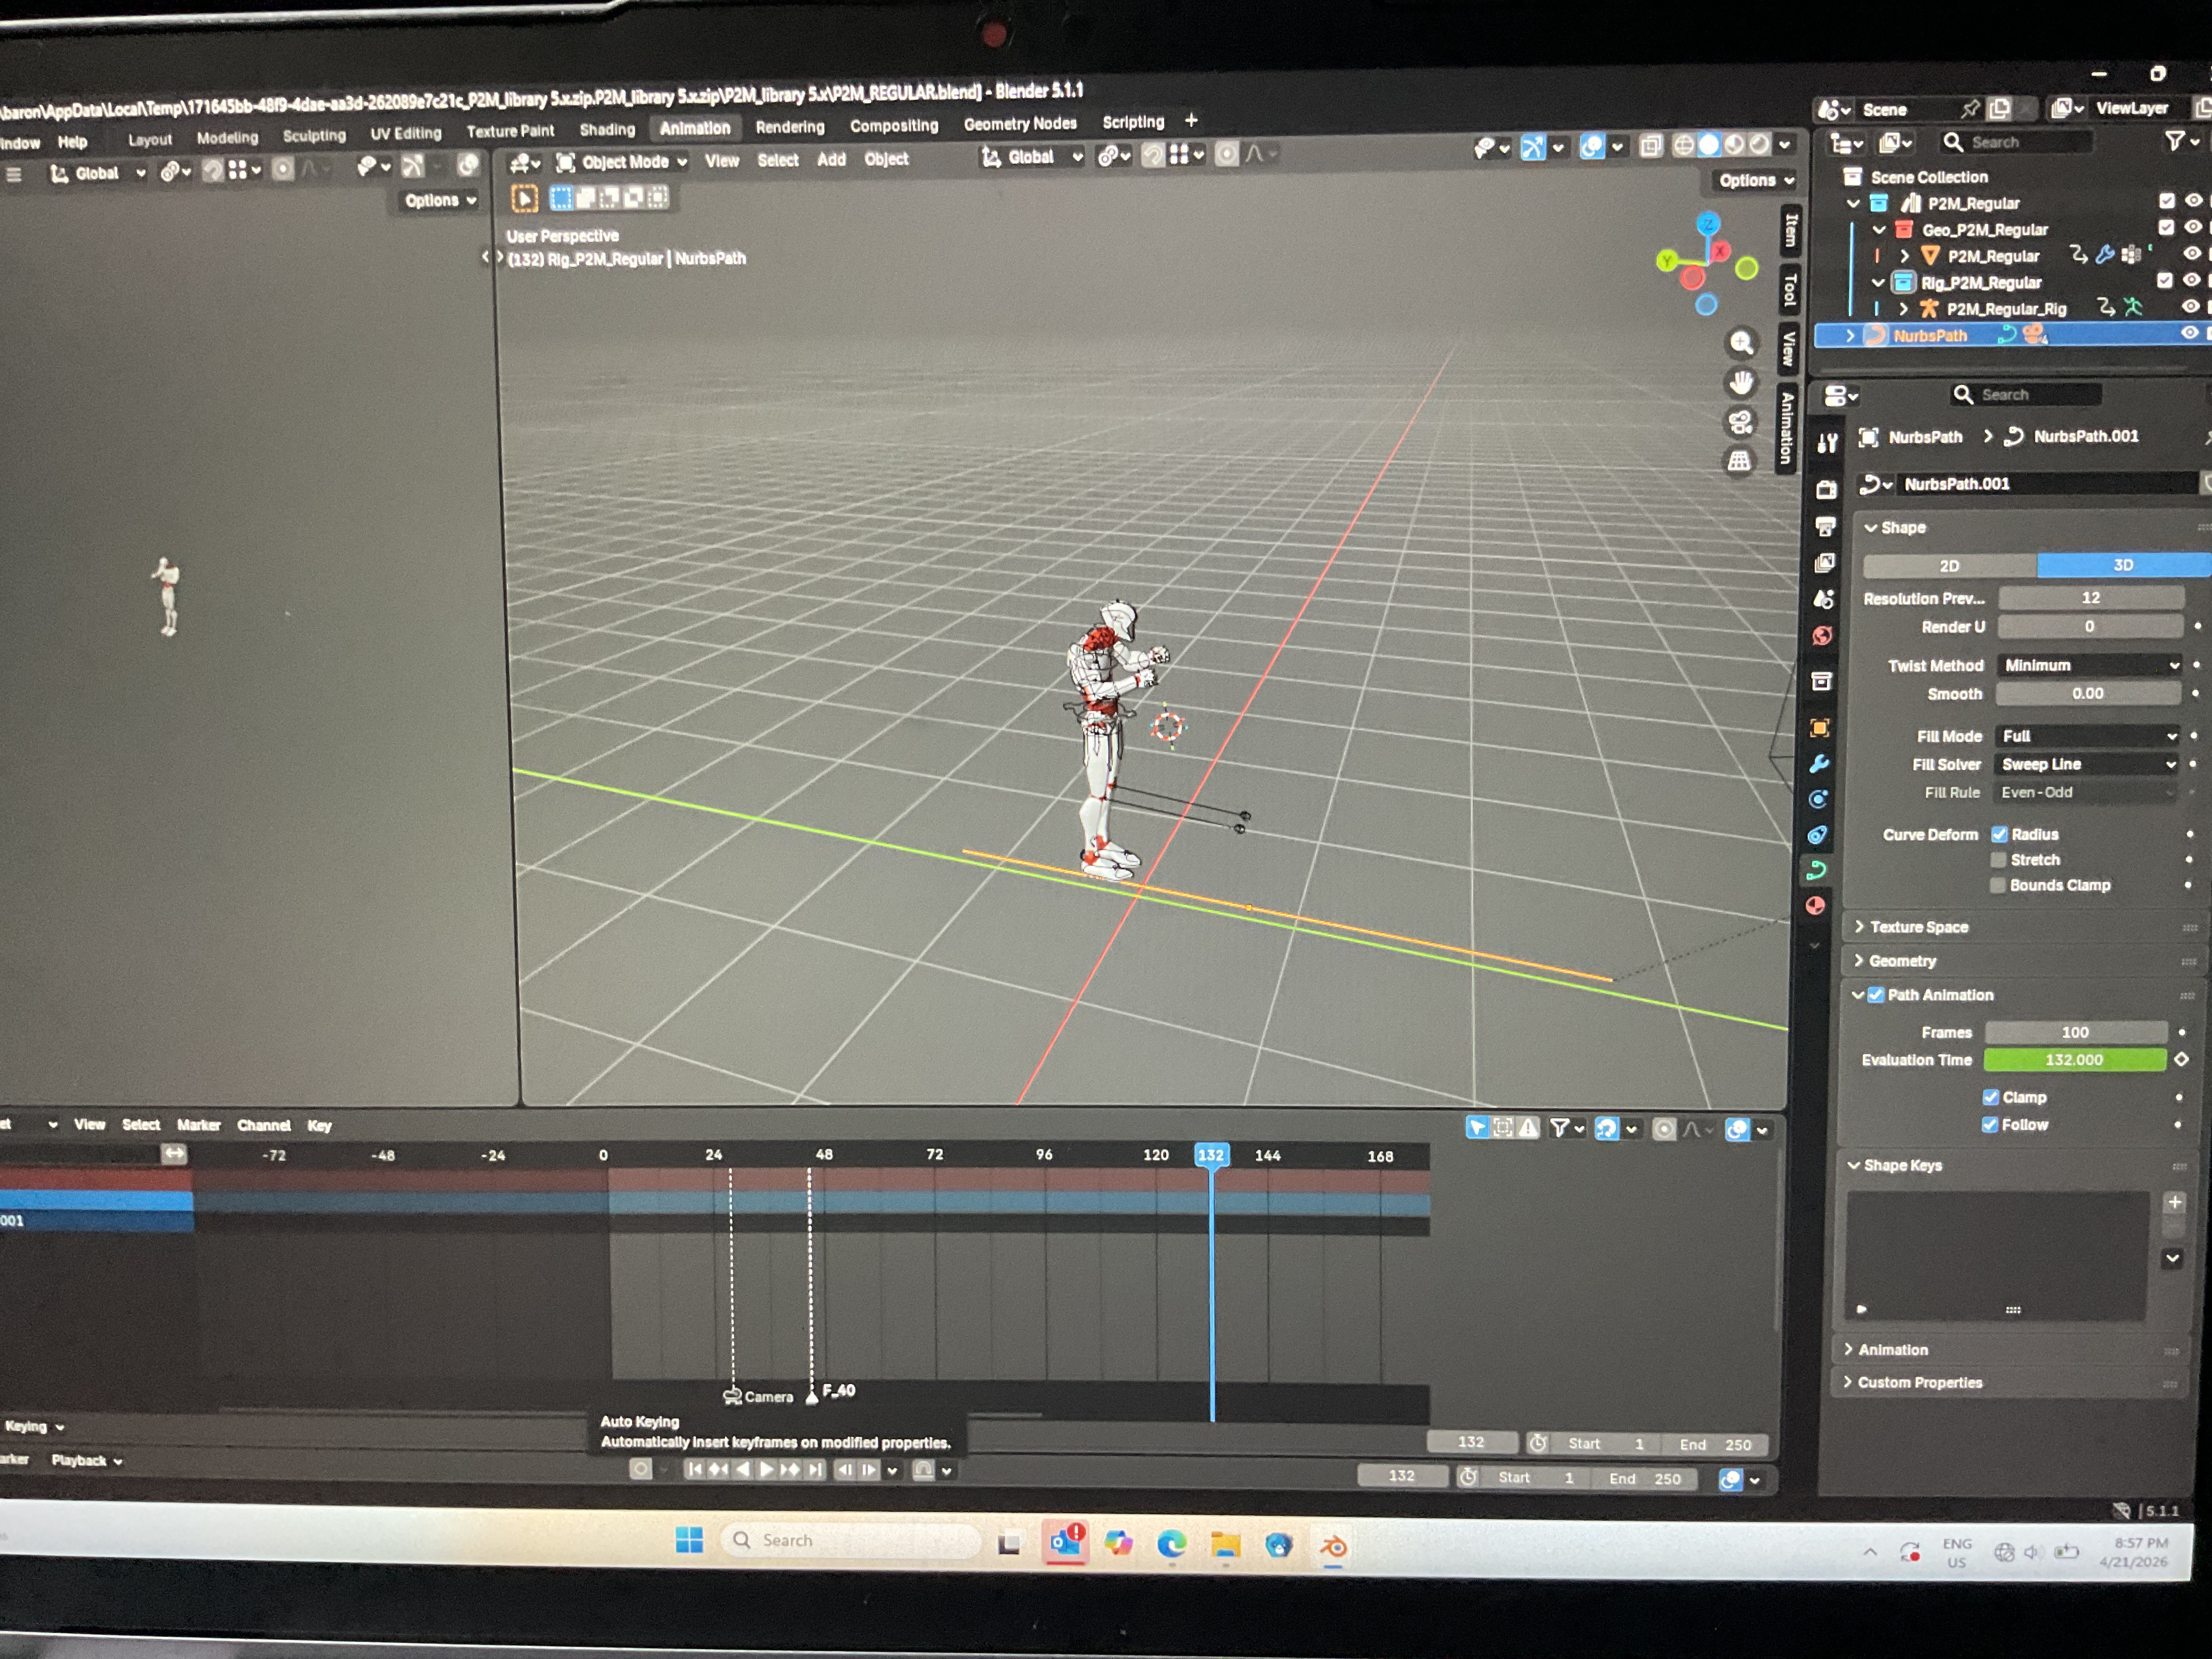Open the Render properties tab icon

[x=1826, y=489]
